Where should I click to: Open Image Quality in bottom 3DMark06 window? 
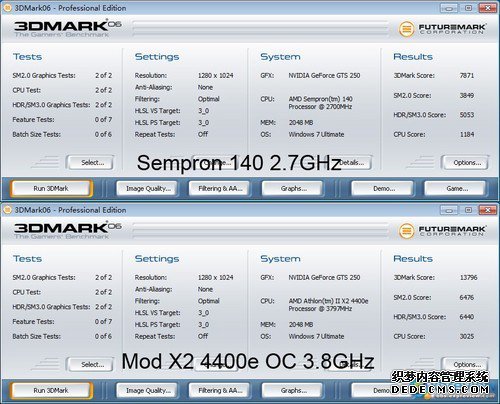pos(148,391)
